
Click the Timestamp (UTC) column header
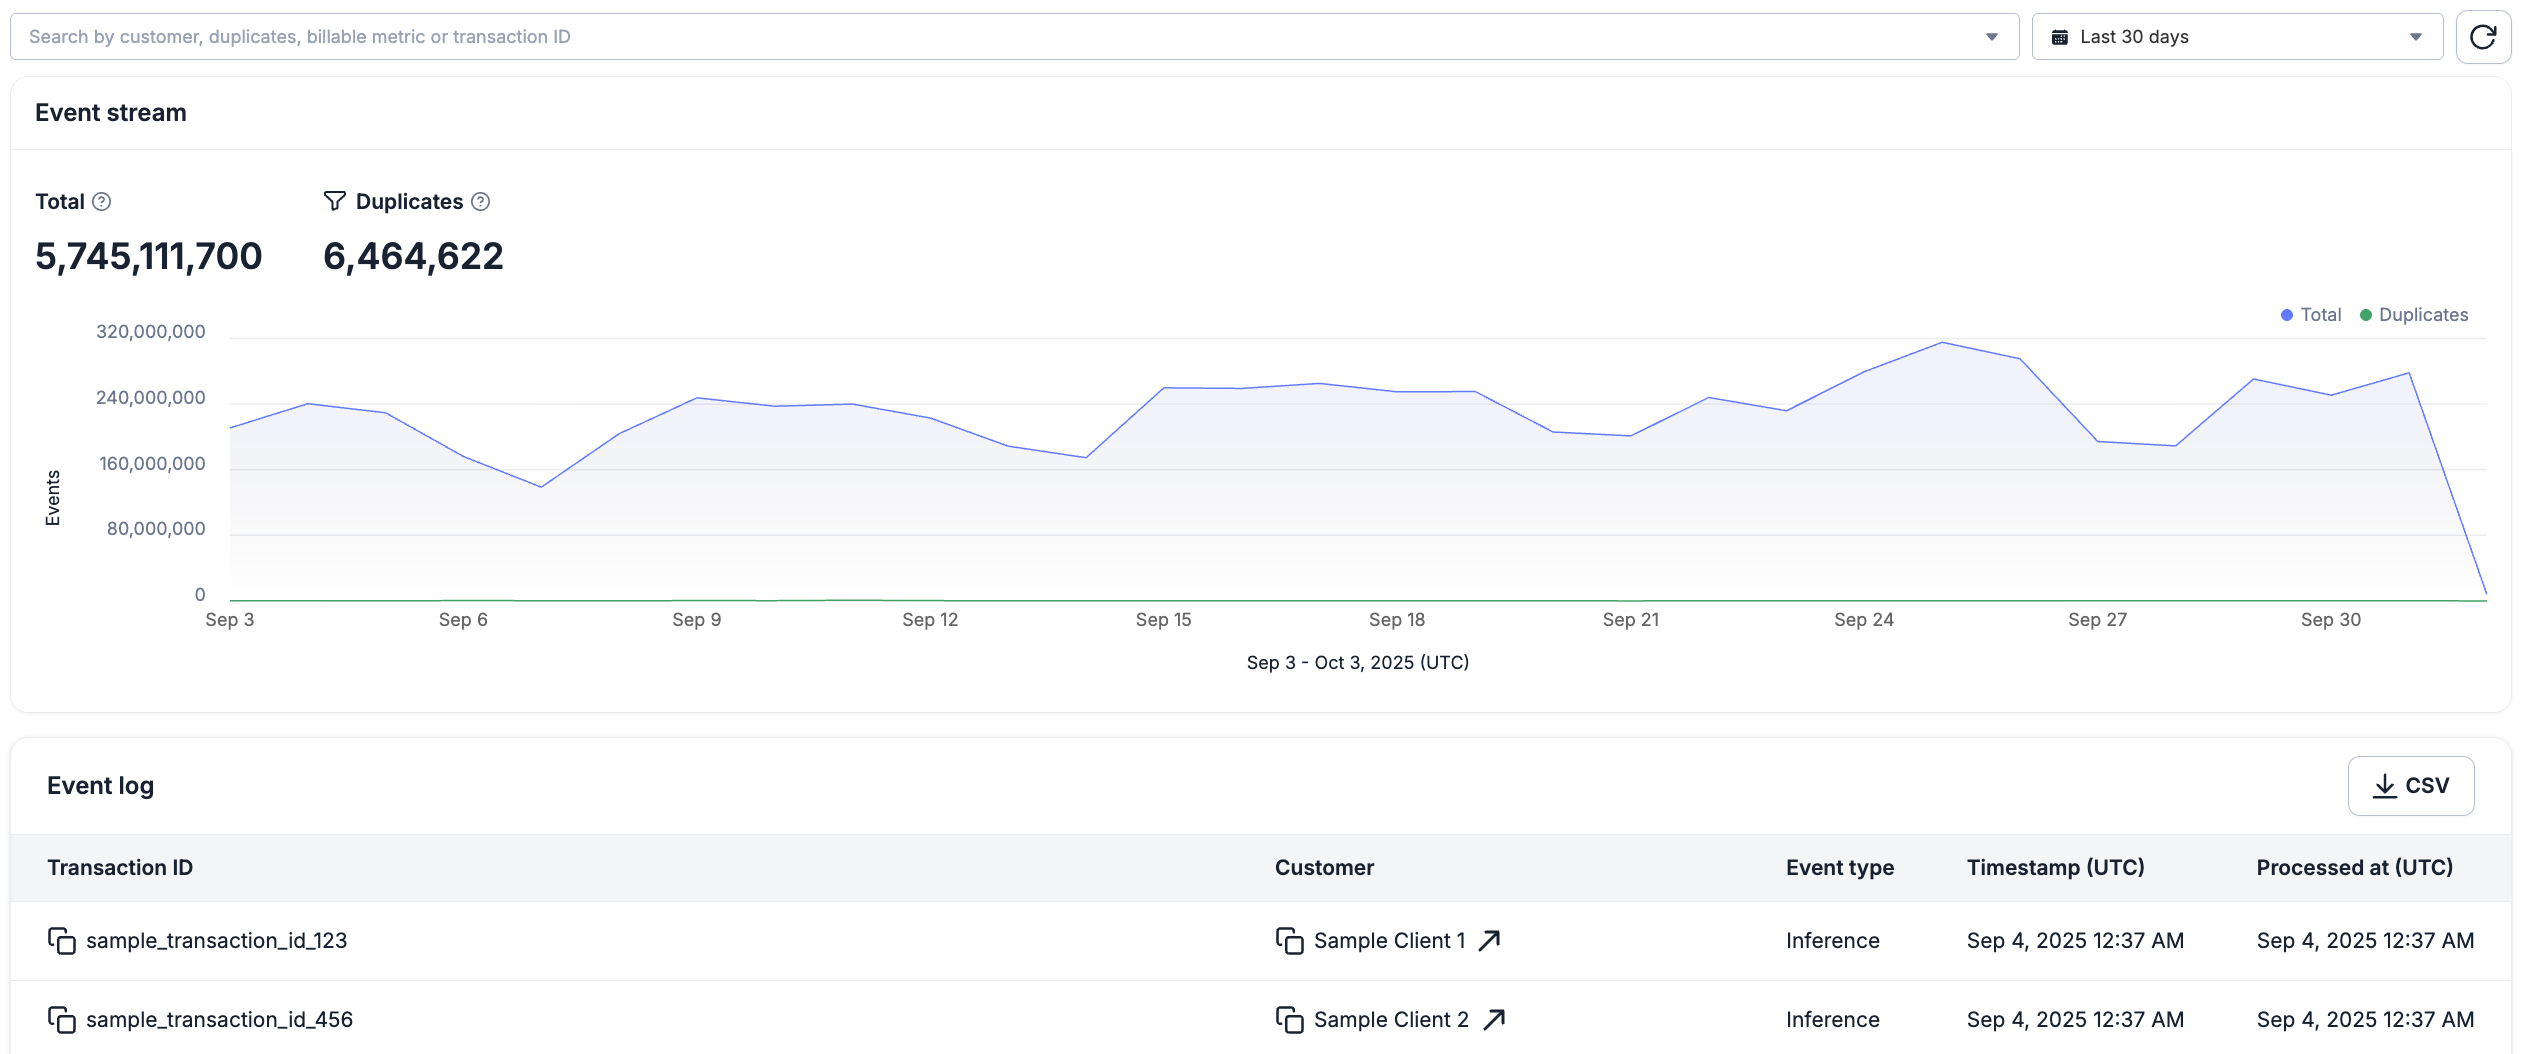[2056, 868]
